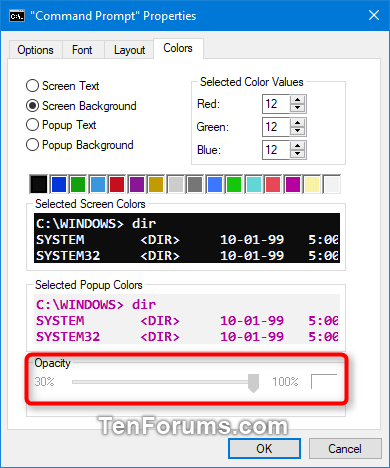390x468 pixels.
Task: Decrease the Blue value with down arrow
Action: pos(298,154)
